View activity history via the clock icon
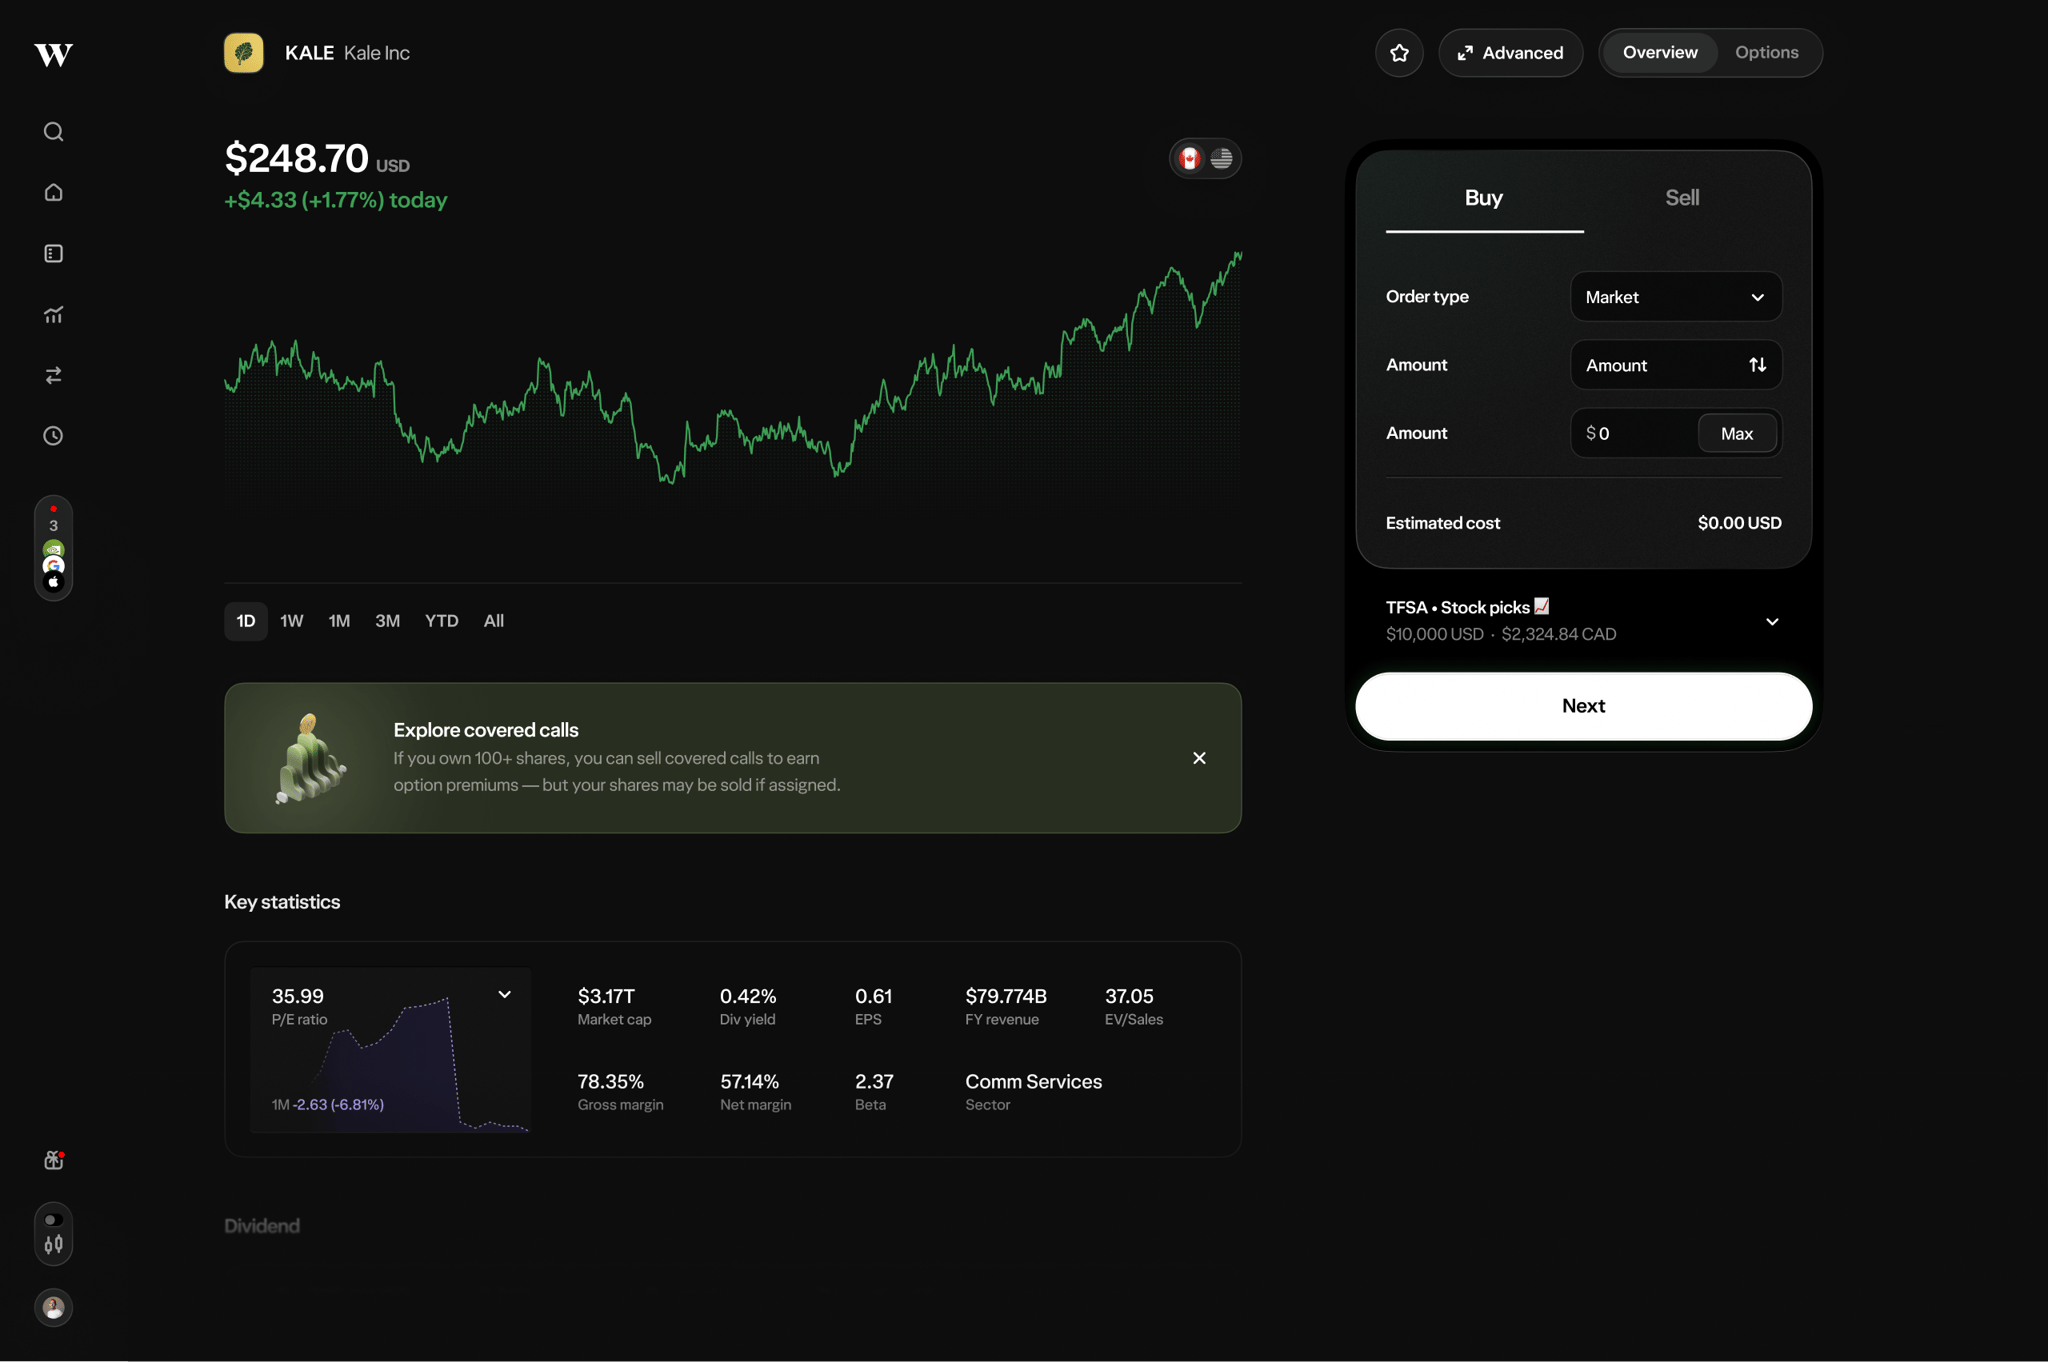 coord(53,435)
